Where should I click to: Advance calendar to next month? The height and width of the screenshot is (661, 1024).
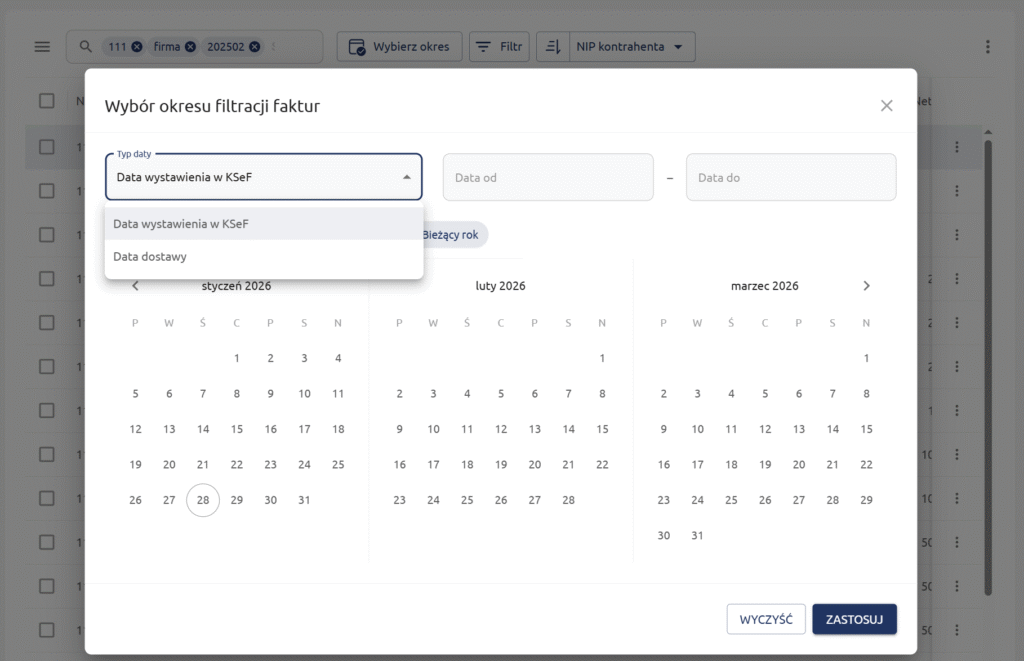pos(866,286)
